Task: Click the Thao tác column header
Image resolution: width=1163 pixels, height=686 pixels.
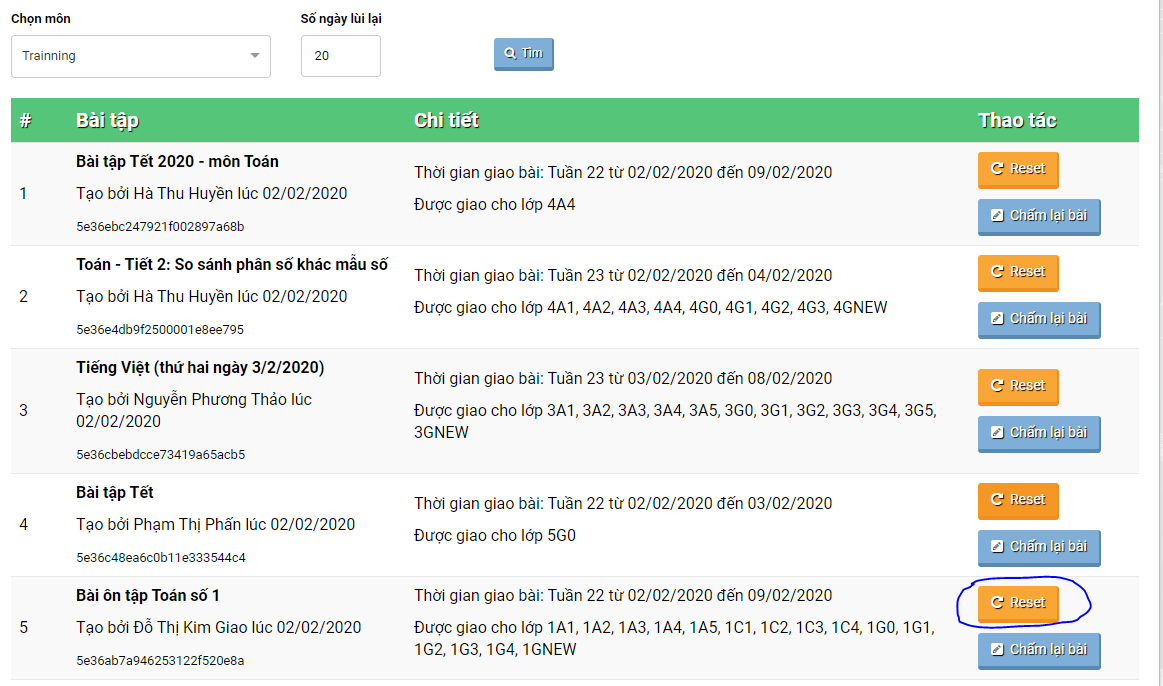Action: coord(1017,121)
